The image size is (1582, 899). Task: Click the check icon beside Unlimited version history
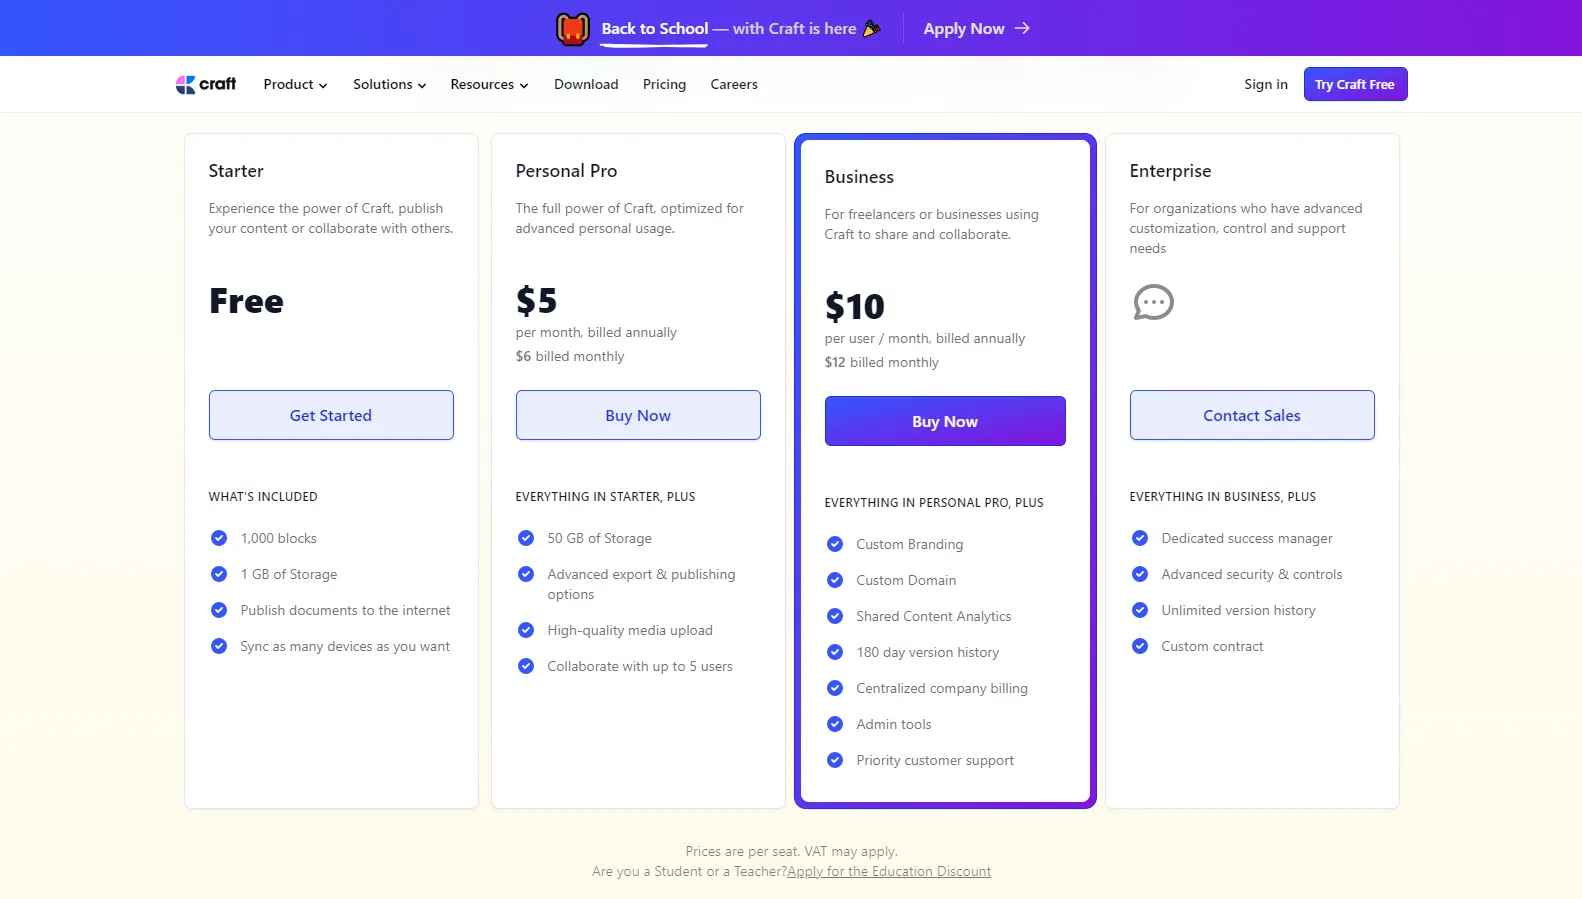coord(1140,610)
